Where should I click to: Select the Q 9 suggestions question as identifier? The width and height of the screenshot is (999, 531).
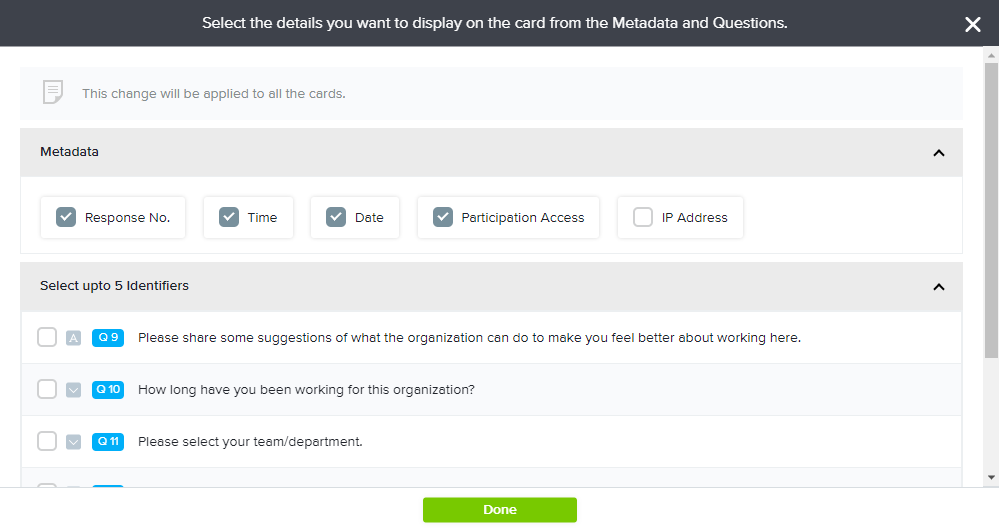click(x=47, y=338)
